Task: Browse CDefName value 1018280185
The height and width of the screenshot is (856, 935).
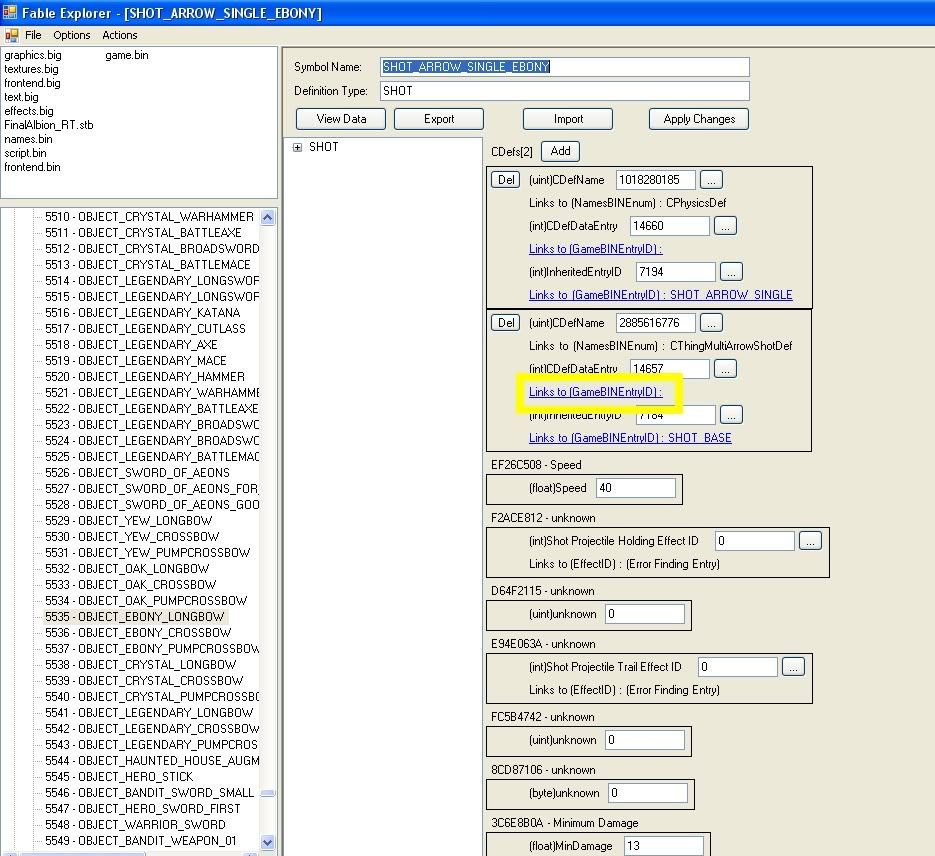Action: [x=711, y=179]
